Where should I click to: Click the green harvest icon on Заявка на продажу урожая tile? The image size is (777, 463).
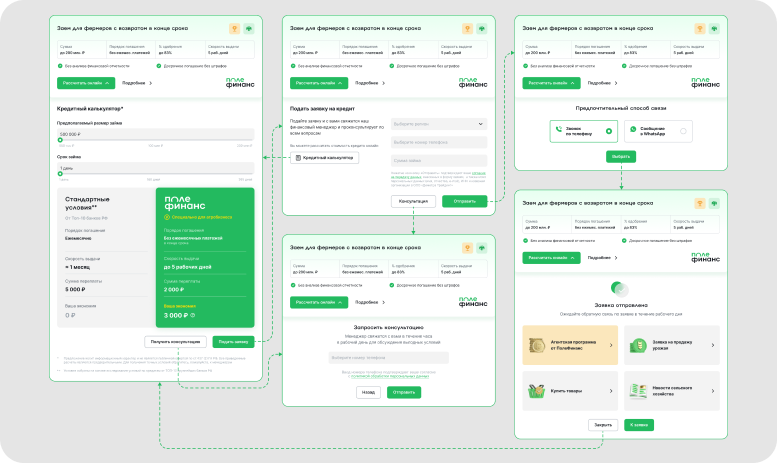point(638,345)
